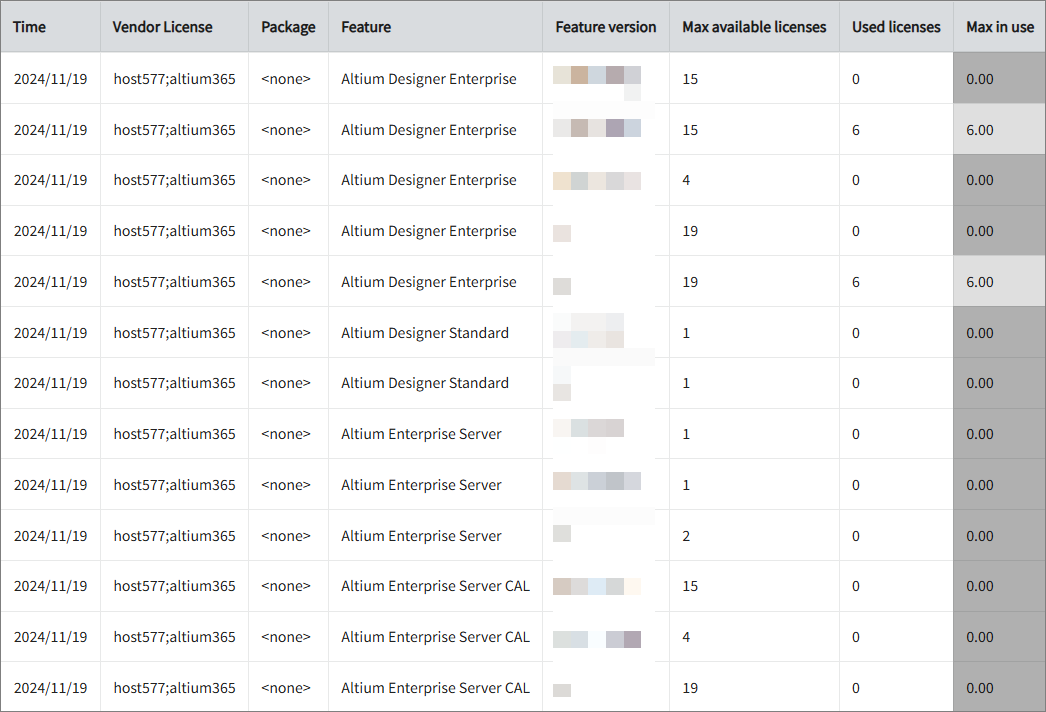The width and height of the screenshot is (1046, 712).
Task: Click the Altium Designer Enterprise row showing 6 used licenses
Action: coord(429,129)
